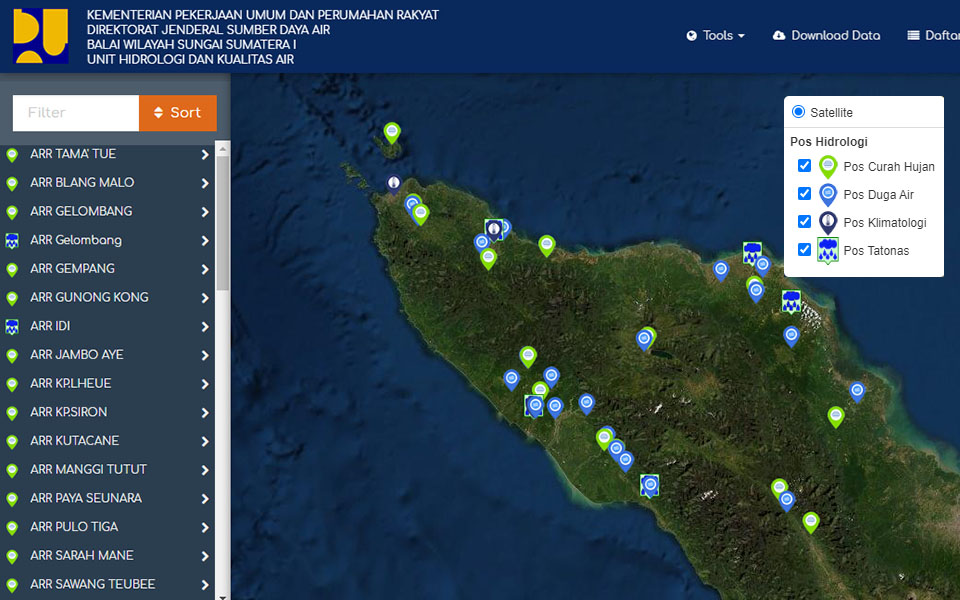Toggle the Pos Duga Air layer checkbox
960x600 pixels.
(804, 194)
